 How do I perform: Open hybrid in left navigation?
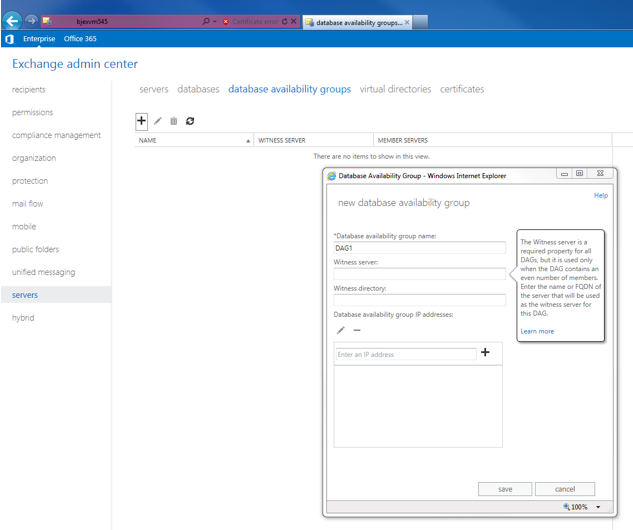23,318
